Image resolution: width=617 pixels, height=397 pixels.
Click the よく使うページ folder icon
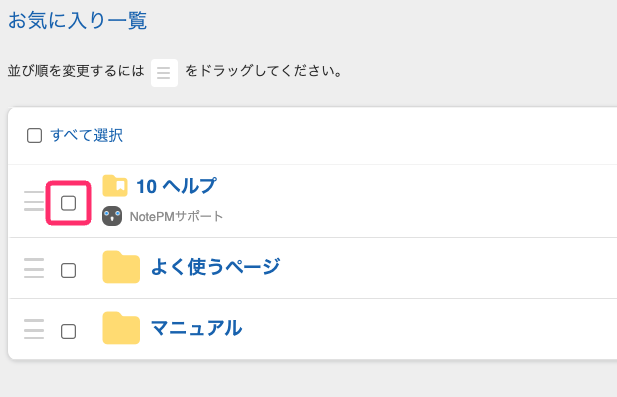pyautogui.click(x=121, y=267)
